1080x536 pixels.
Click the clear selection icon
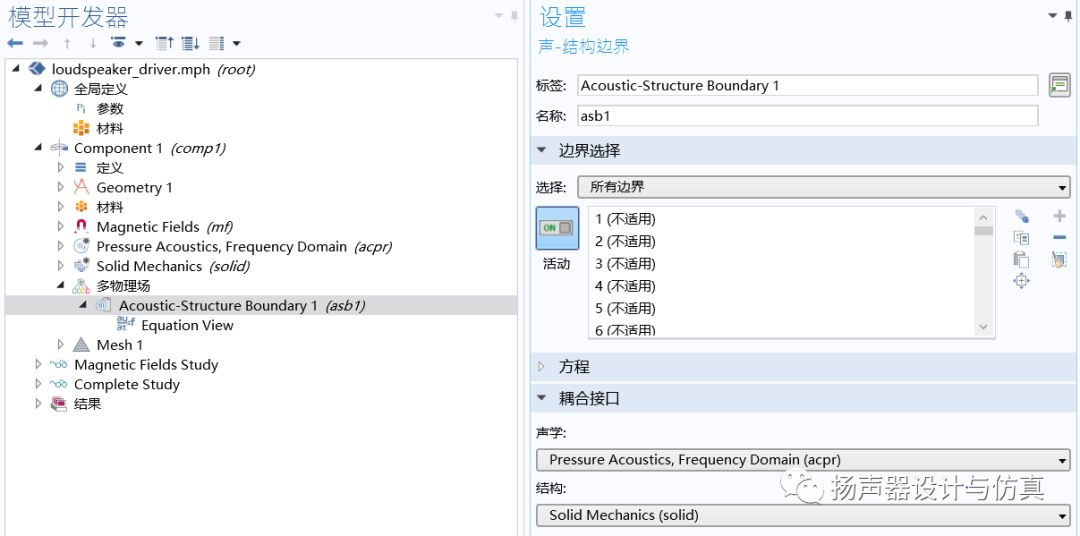click(1059, 260)
